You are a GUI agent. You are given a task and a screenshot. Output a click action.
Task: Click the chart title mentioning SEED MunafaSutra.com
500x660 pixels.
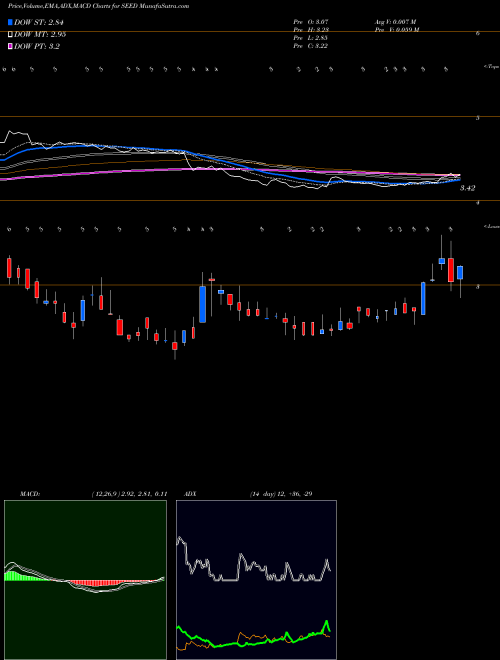[98, 6]
